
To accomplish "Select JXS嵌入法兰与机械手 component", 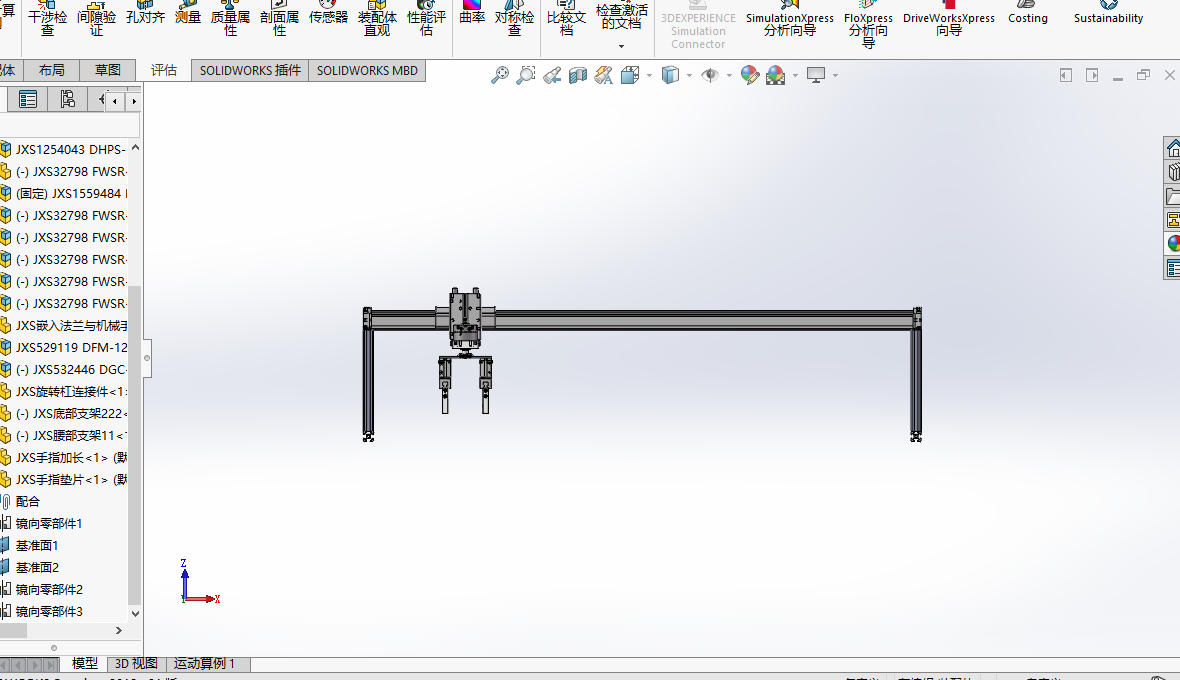I will click(x=65, y=326).
